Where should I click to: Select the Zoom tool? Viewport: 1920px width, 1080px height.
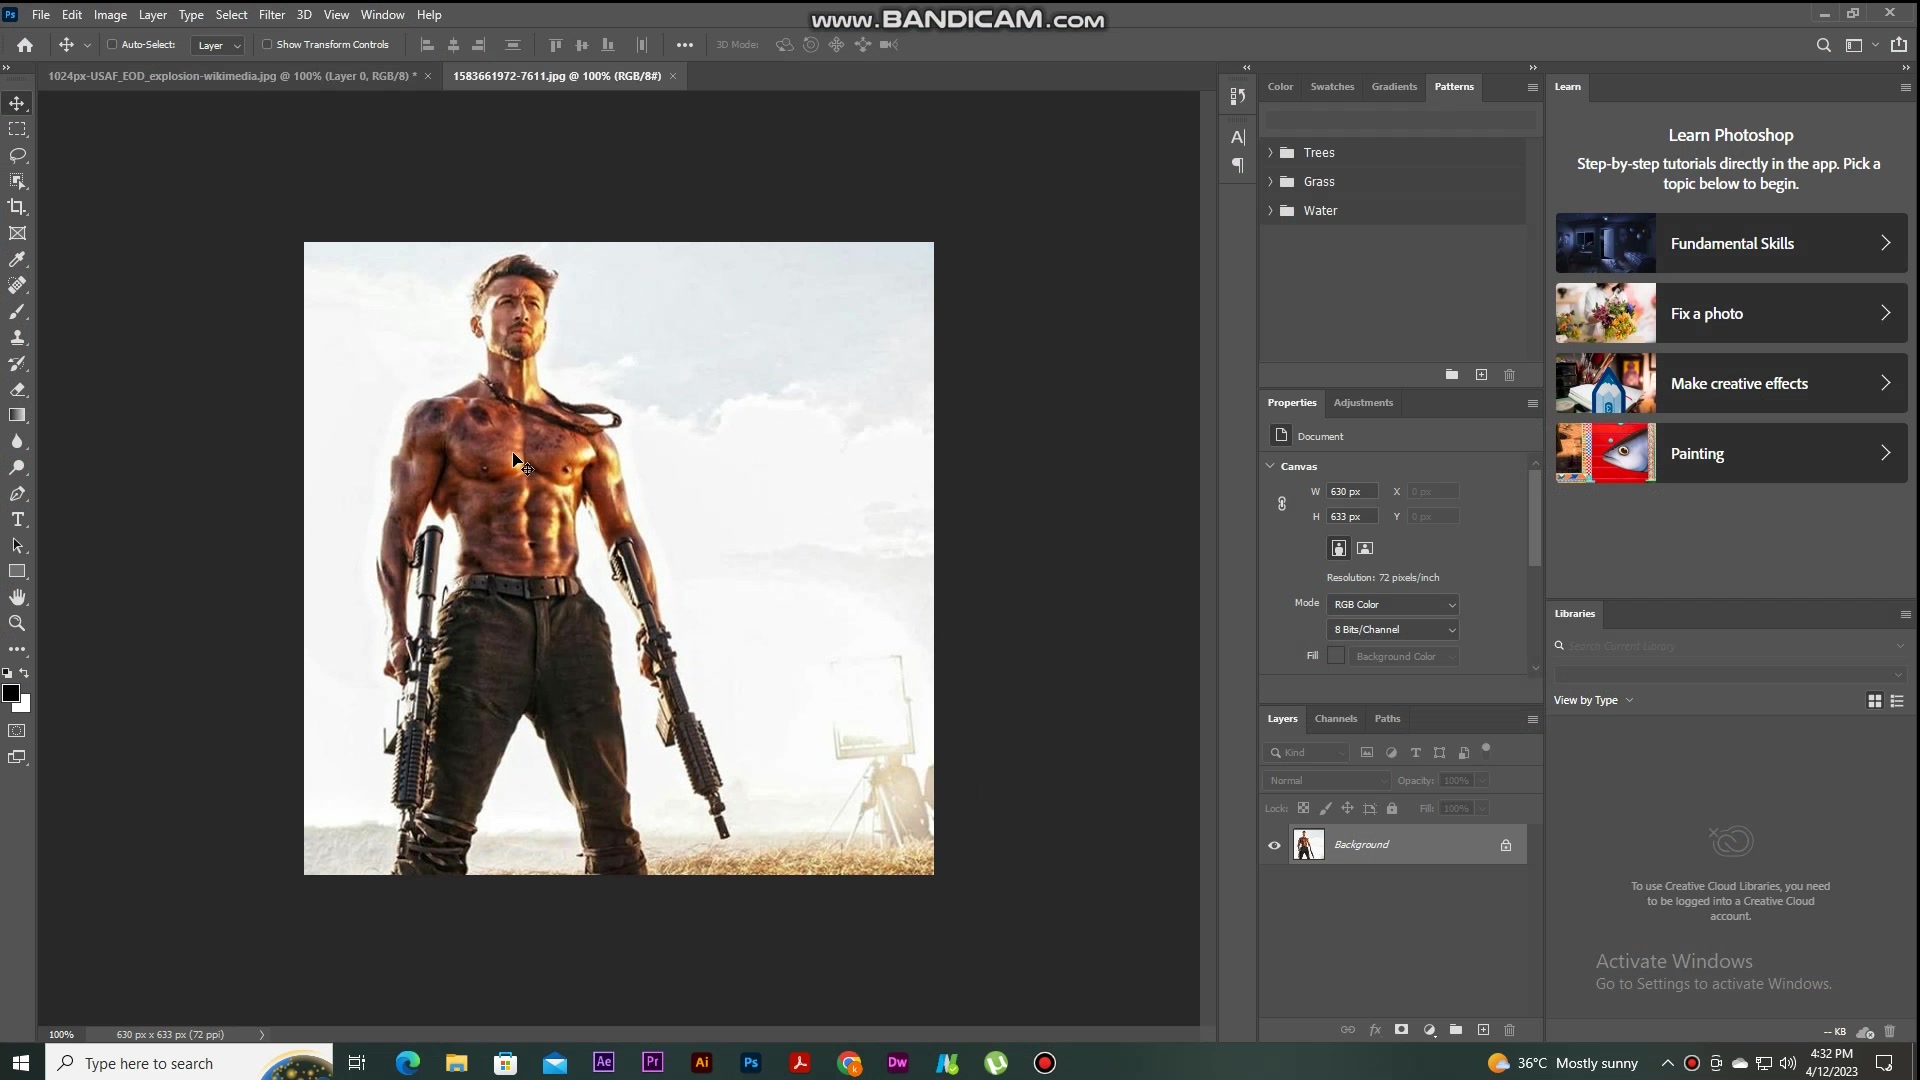17,623
